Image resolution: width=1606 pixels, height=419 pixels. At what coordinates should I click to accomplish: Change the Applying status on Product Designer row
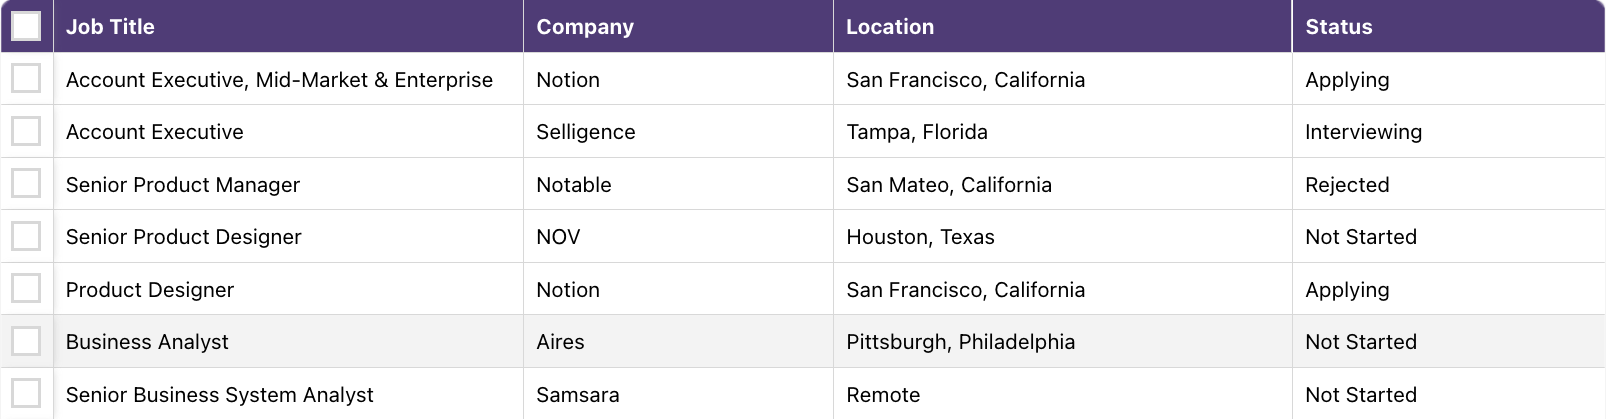point(1347,290)
